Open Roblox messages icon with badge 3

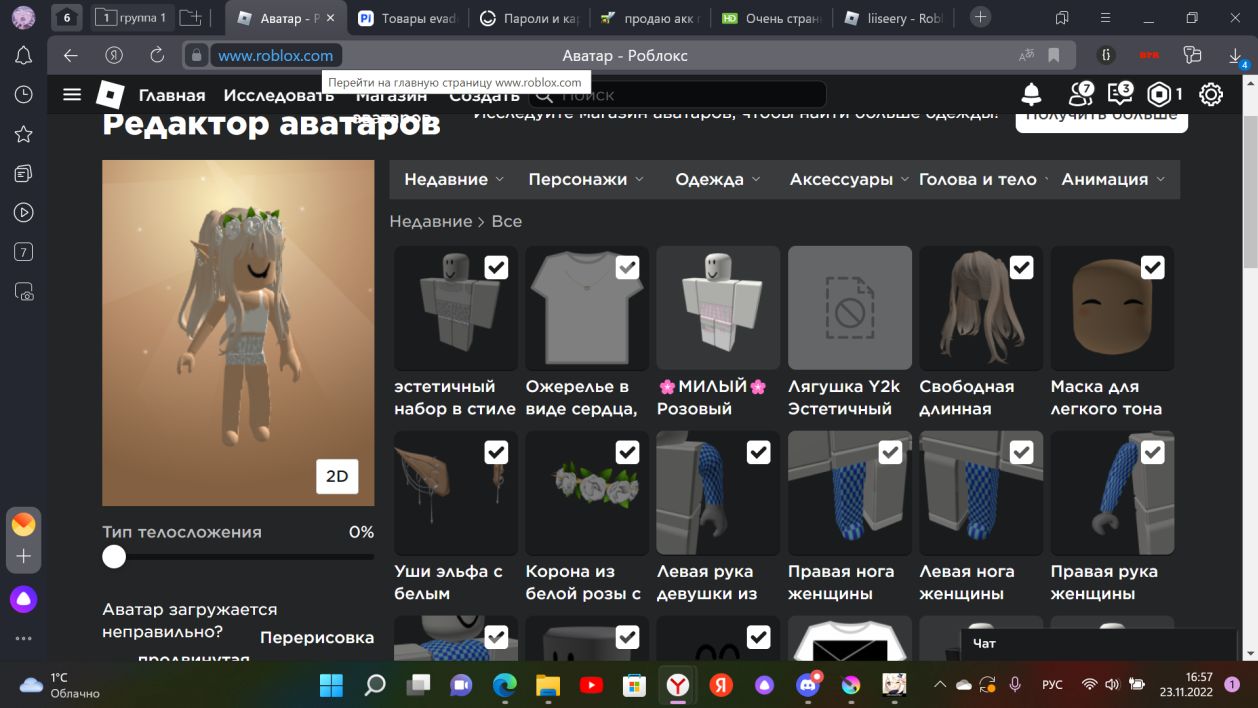click(1120, 94)
